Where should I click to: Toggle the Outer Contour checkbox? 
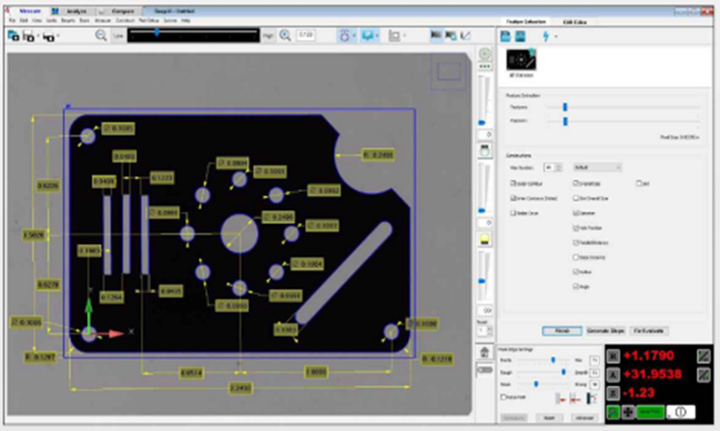tap(513, 183)
